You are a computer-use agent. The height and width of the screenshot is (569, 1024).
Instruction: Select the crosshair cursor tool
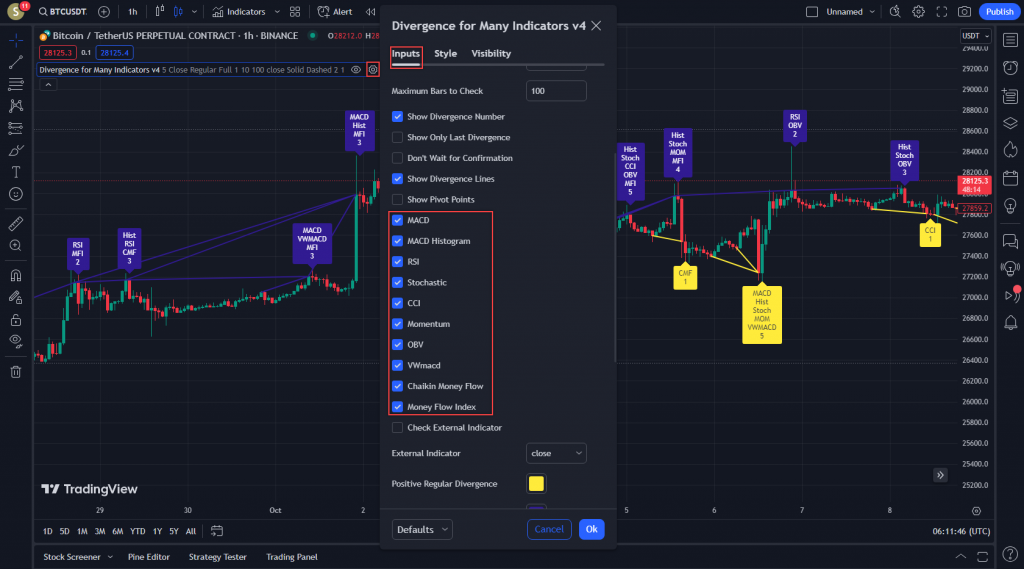tap(16, 41)
